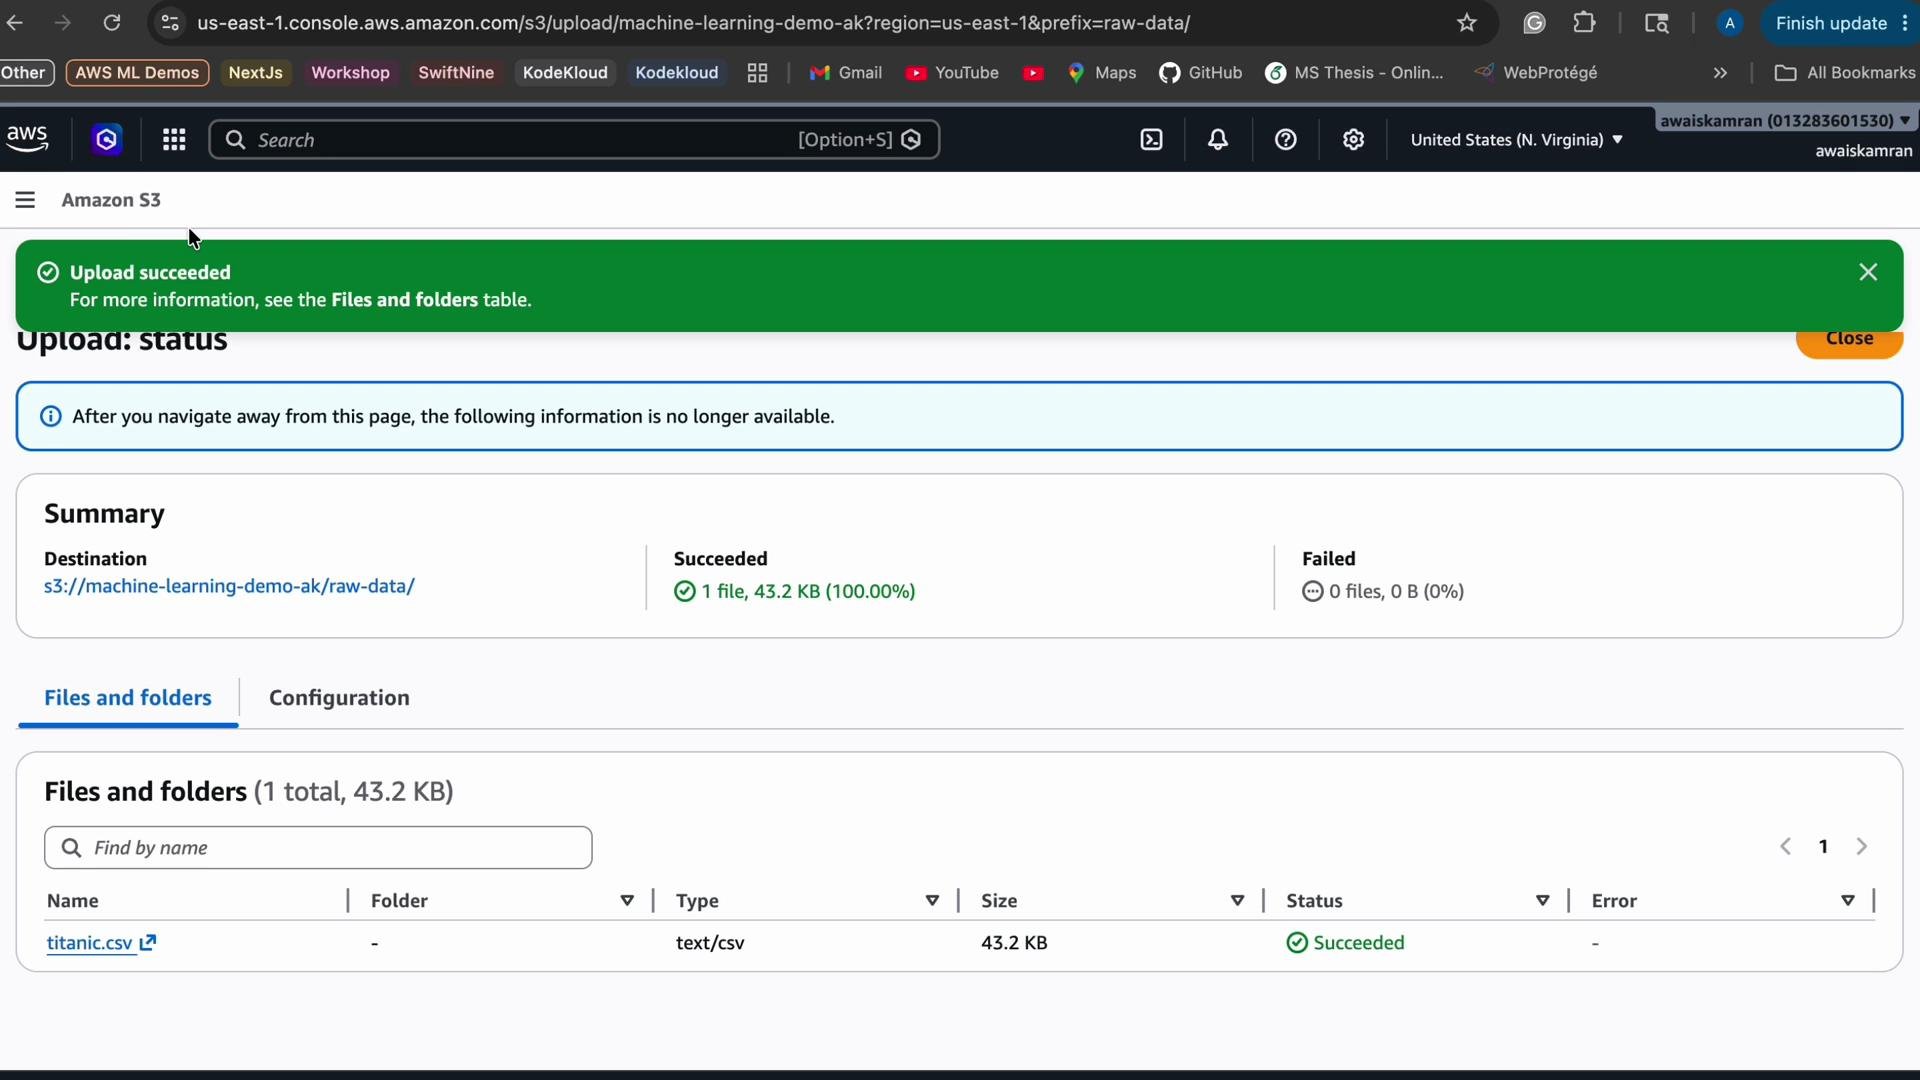The height and width of the screenshot is (1080, 1920).
Task: Click the Amazon S3 breadcrumb title
Action: (x=111, y=200)
